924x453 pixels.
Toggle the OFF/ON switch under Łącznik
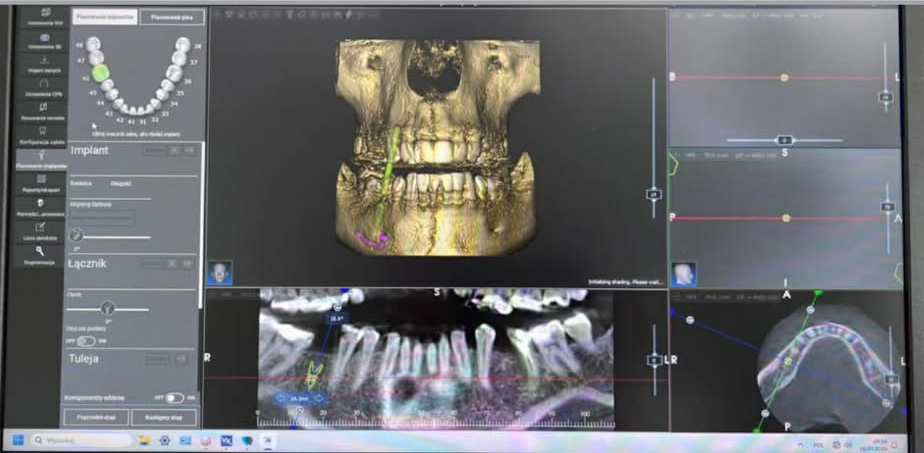87,341
